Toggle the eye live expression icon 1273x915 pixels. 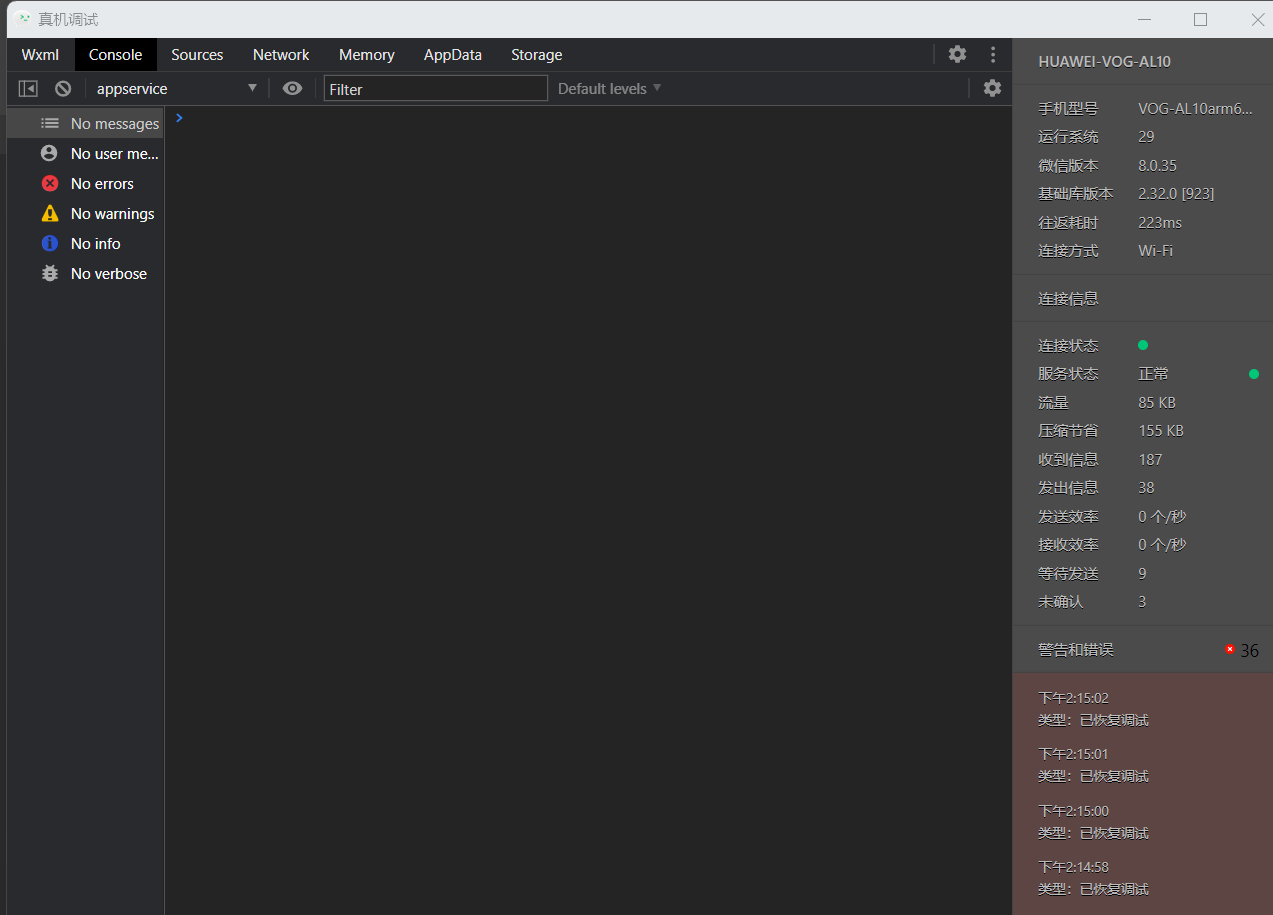tap(292, 89)
